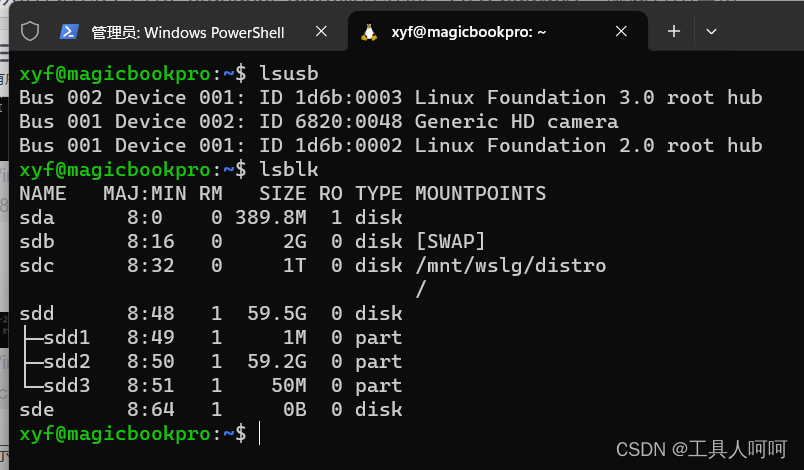Screen dimensions: 804x470
Task: Click the SIZE column header
Action: [x=283, y=194]
